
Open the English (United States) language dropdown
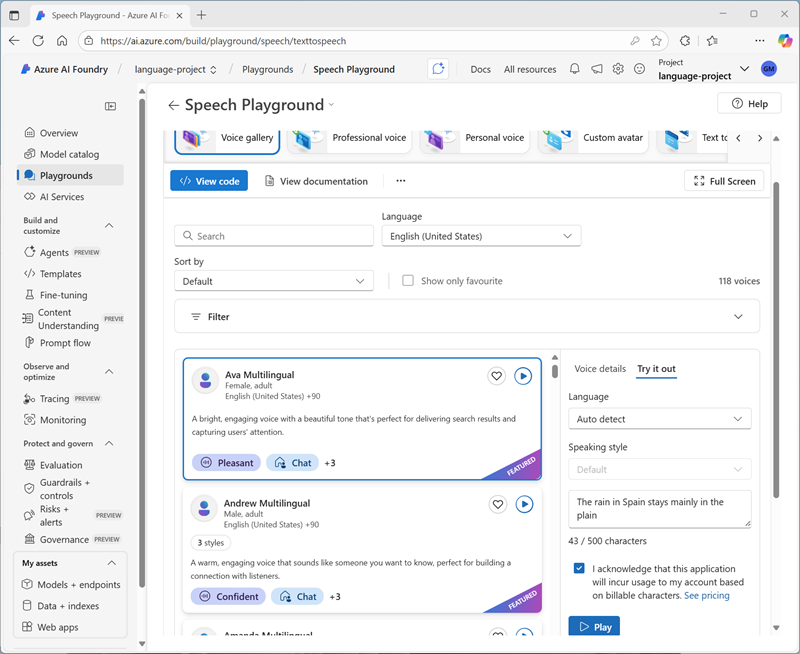click(x=481, y=236)
